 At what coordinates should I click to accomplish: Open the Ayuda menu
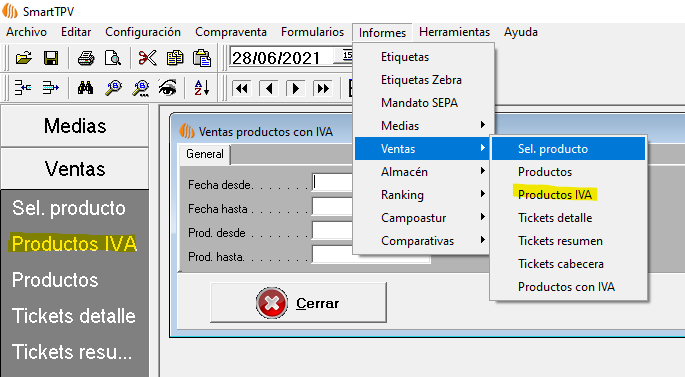521,32
